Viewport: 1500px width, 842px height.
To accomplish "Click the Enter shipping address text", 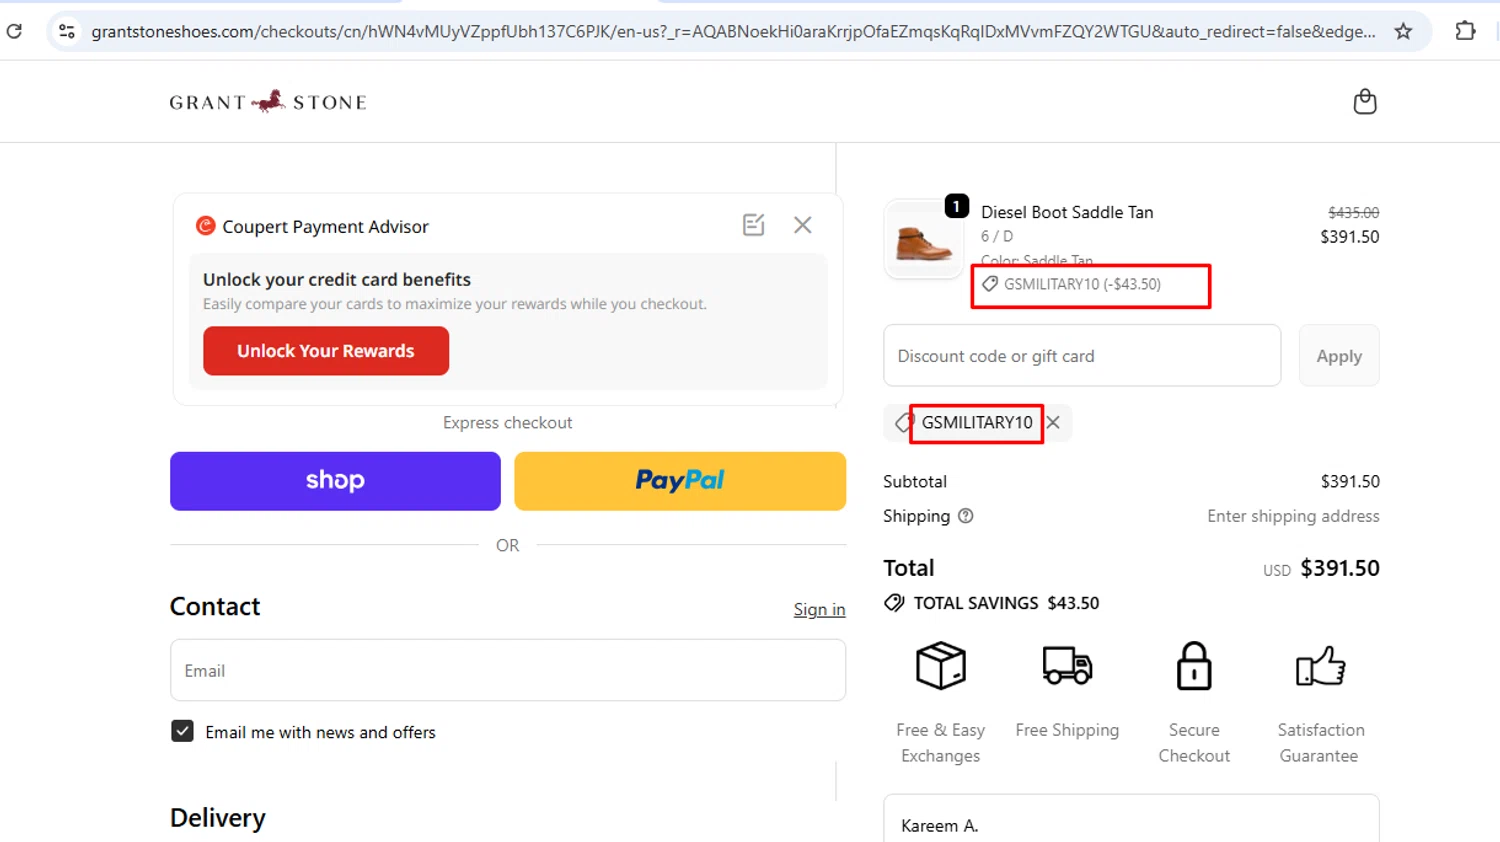I will click(x=1293, y=516).
